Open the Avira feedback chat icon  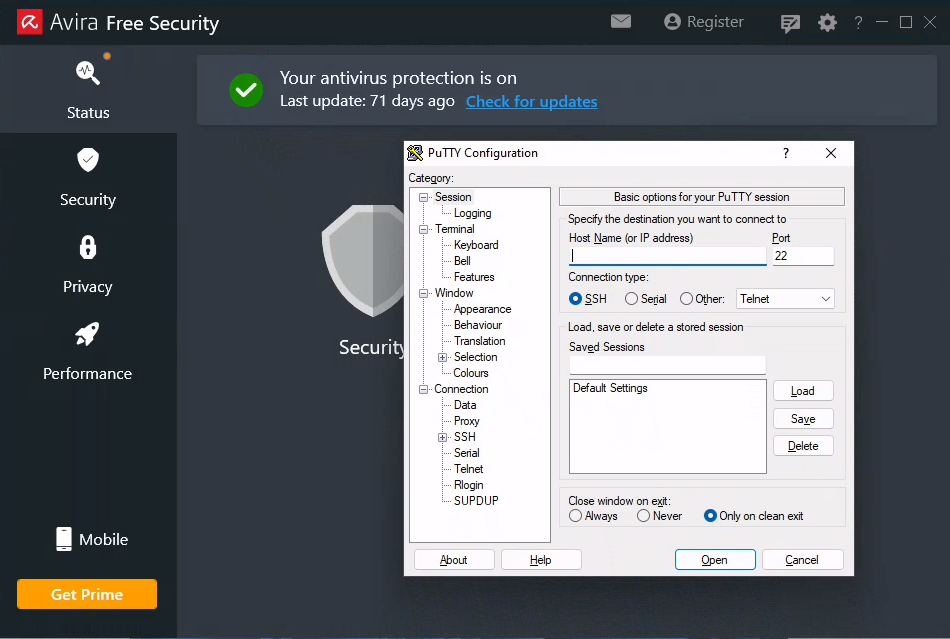790,24
